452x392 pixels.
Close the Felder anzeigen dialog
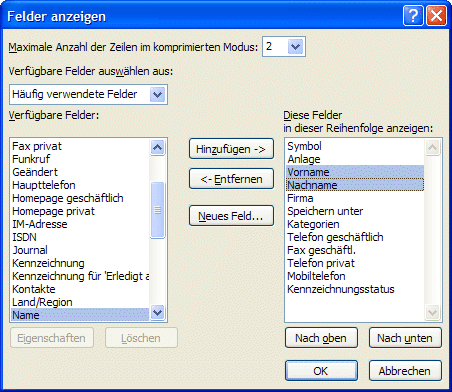click(x=436, y=15)
